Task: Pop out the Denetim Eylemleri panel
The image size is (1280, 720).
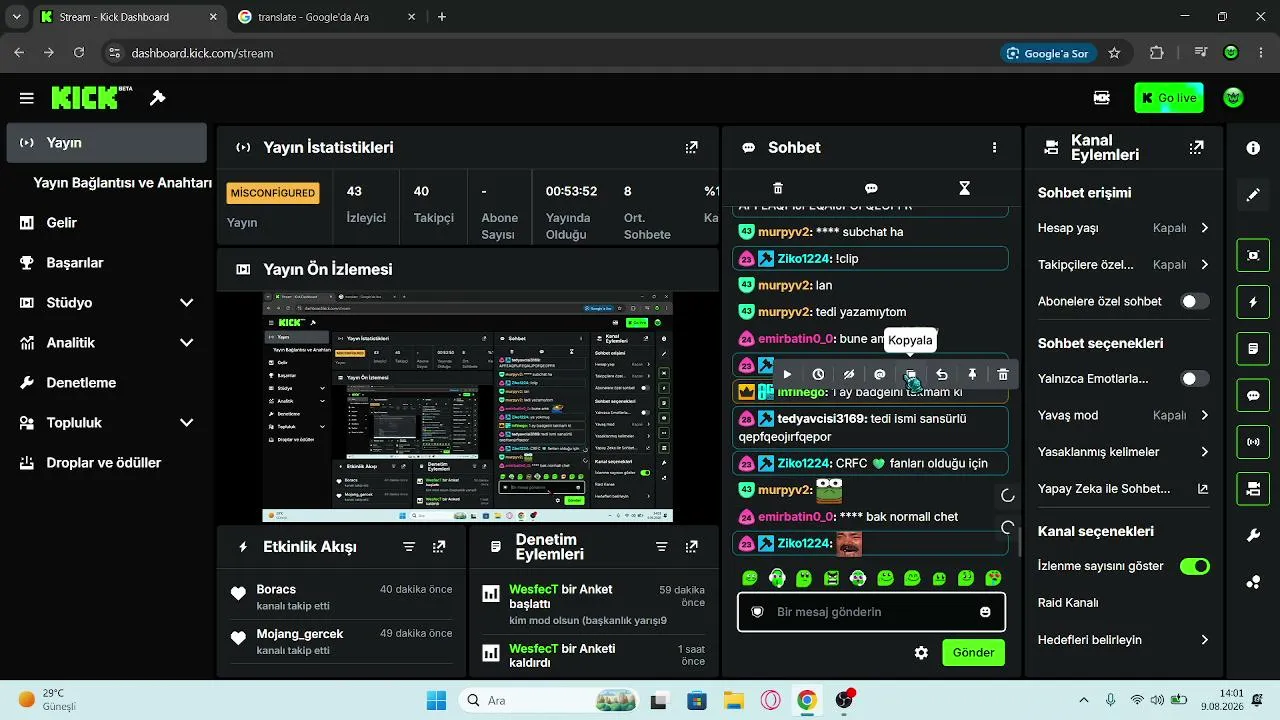Action: 691,547
